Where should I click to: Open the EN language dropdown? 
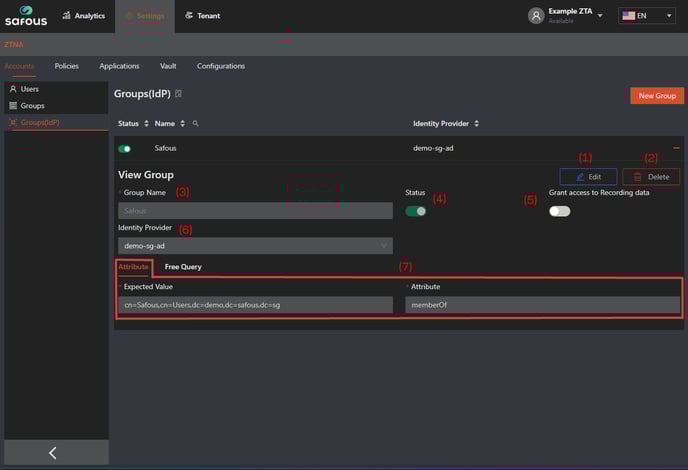[x=646, y=16]
